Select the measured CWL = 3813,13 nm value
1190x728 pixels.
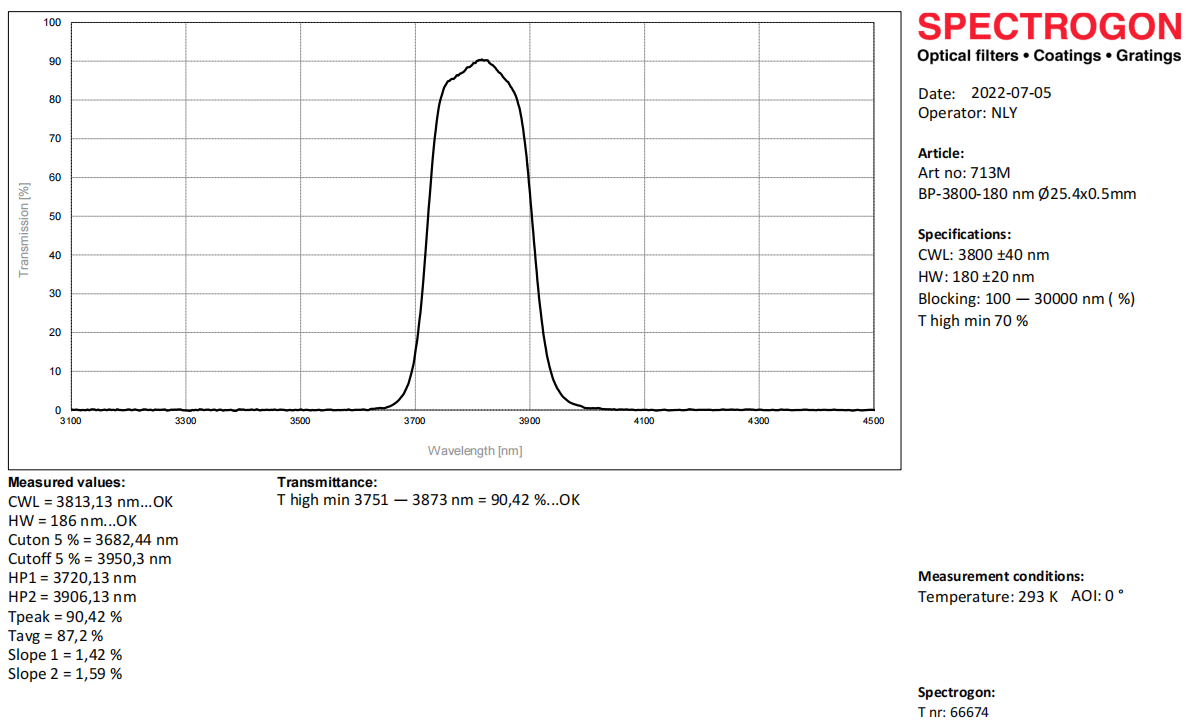pos(91,502)
